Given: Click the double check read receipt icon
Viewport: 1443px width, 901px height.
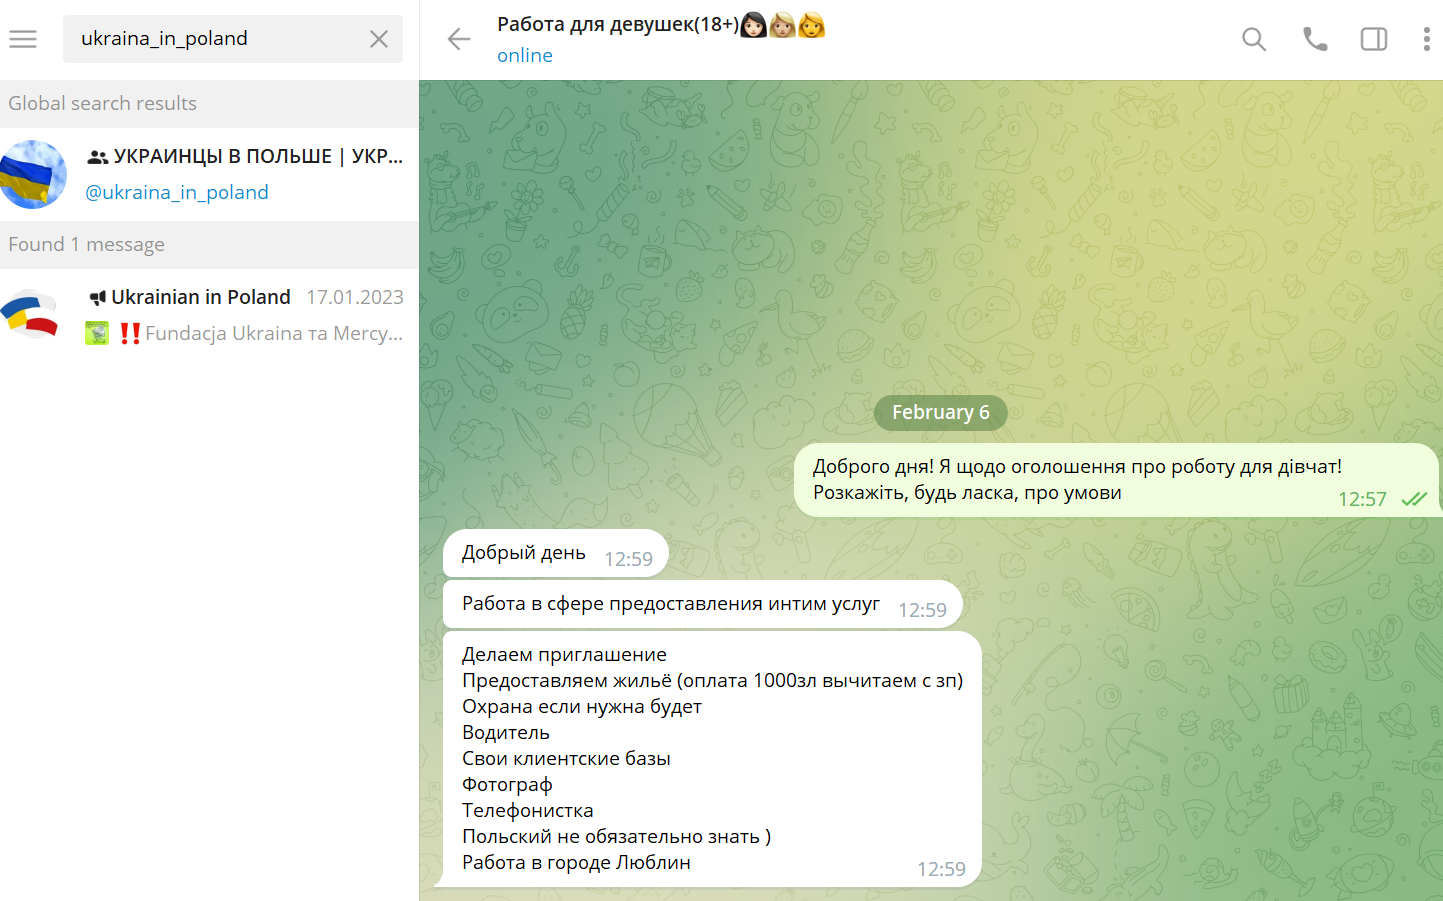Looking at the screenshot, I should (1413, 499).
